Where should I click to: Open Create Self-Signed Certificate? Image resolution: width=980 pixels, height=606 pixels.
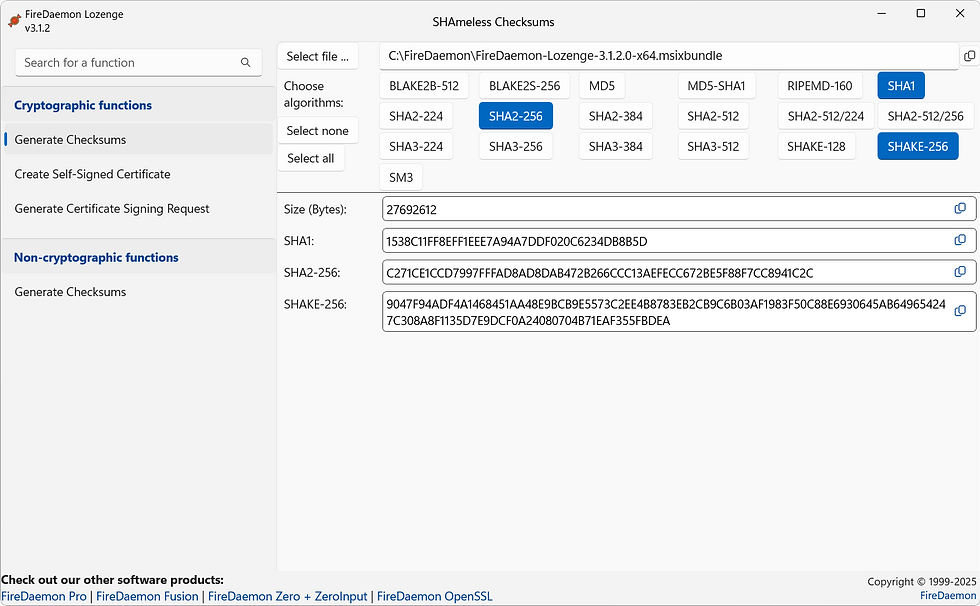[138, 174]
